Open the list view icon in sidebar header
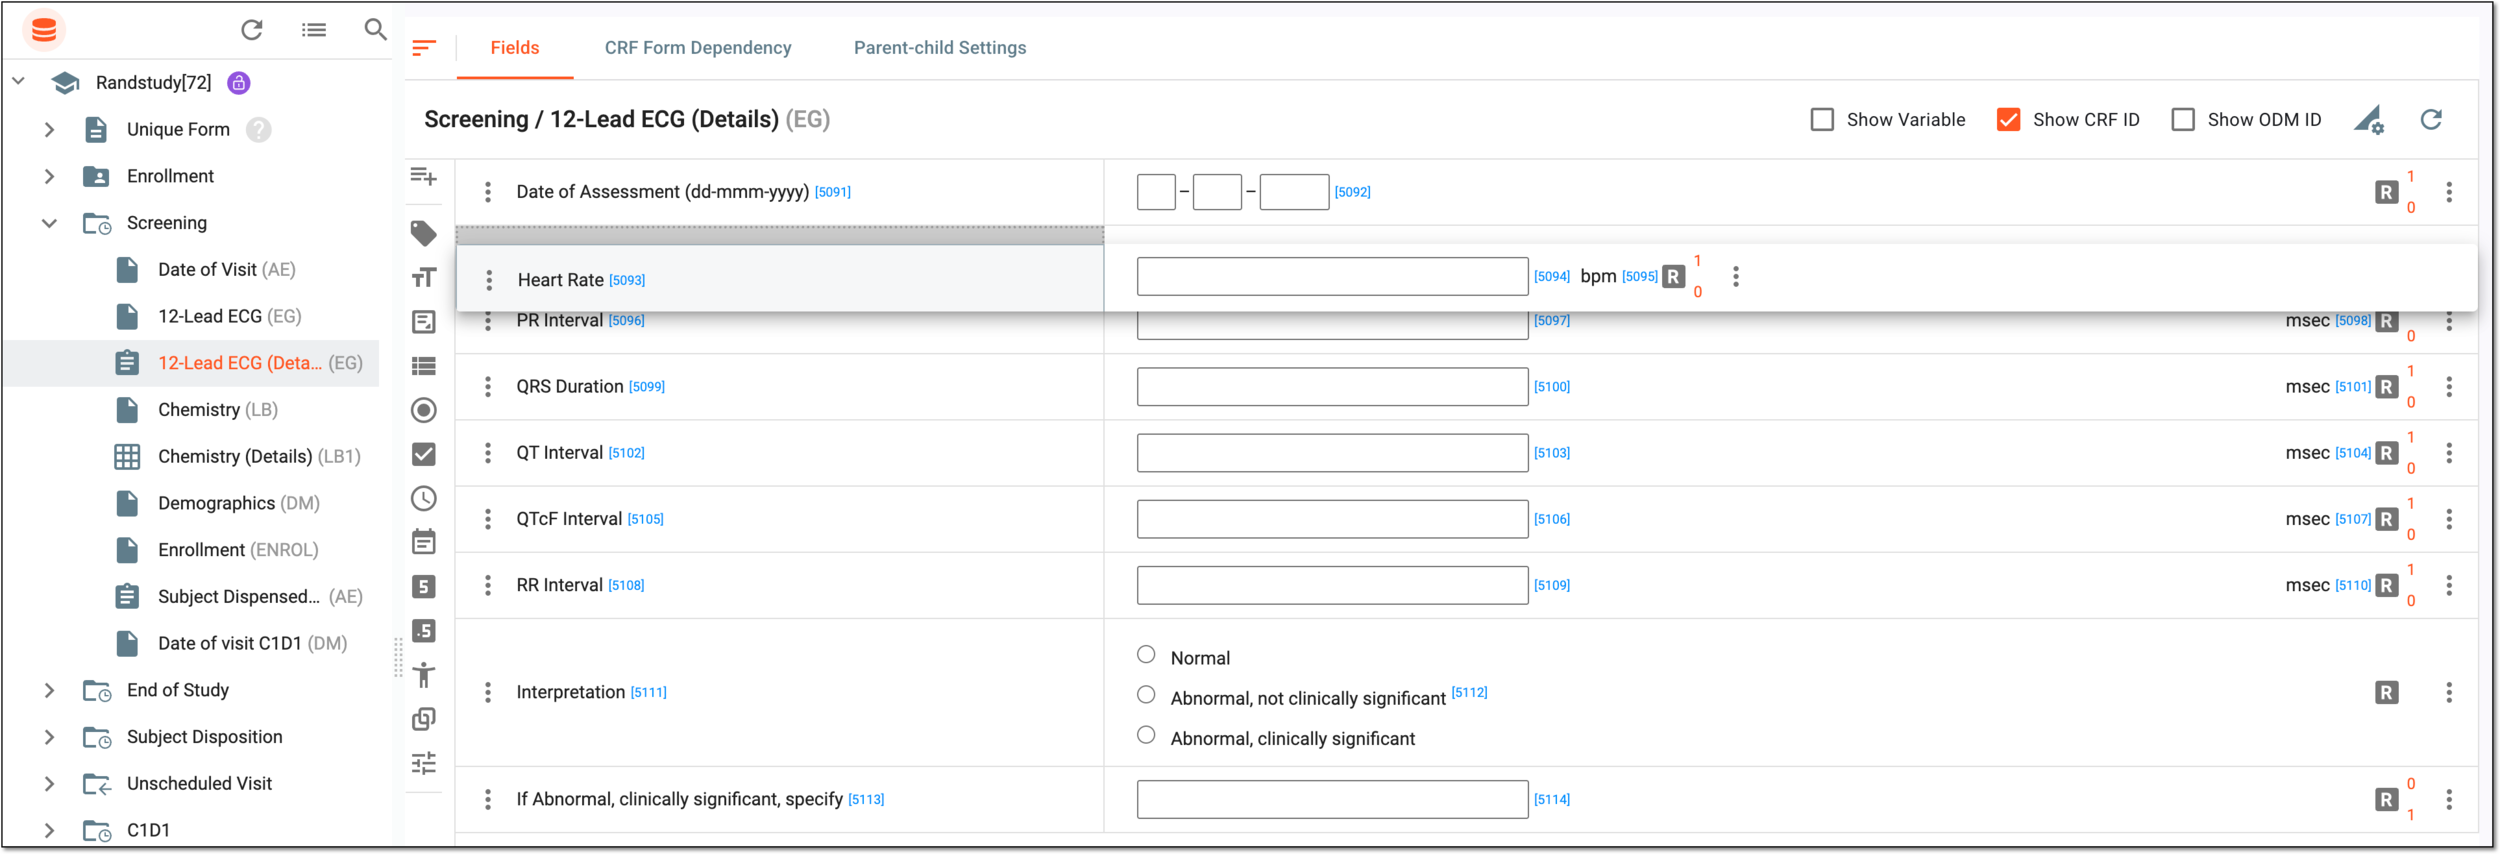Viewport: 2500px width, 854px height. click(x=314, y=30)
